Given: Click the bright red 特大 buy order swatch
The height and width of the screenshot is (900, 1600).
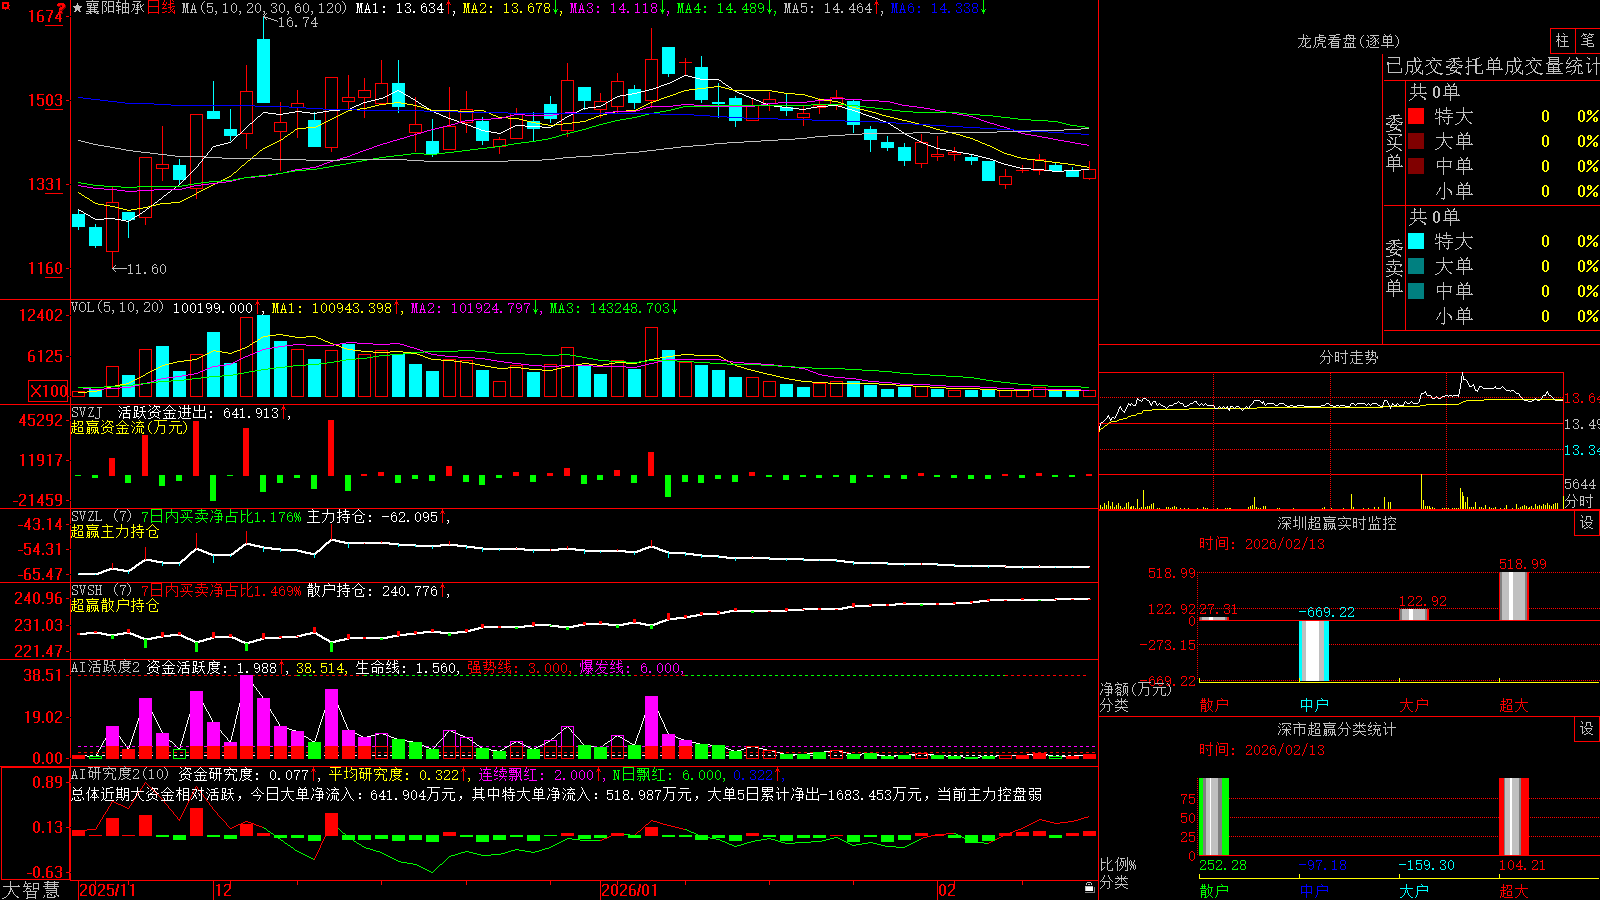Looking at the screenshot, I should 1416,116.
